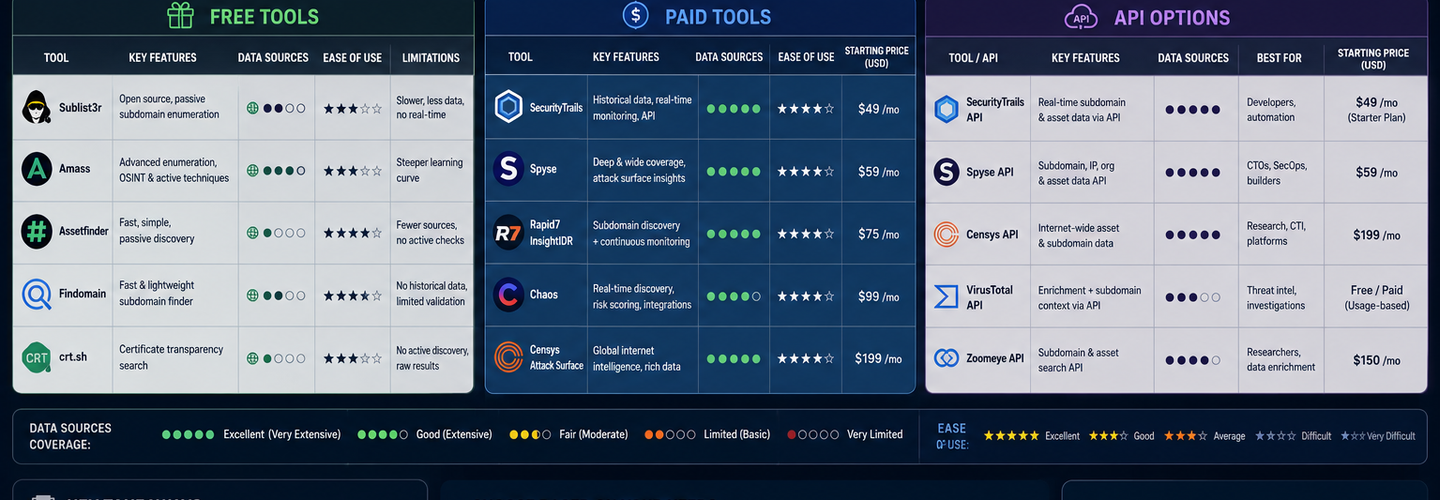Click 'Good (Extensive)' coverage legend entry
The image size is (1440, 500).
click(x=426, y=434)
